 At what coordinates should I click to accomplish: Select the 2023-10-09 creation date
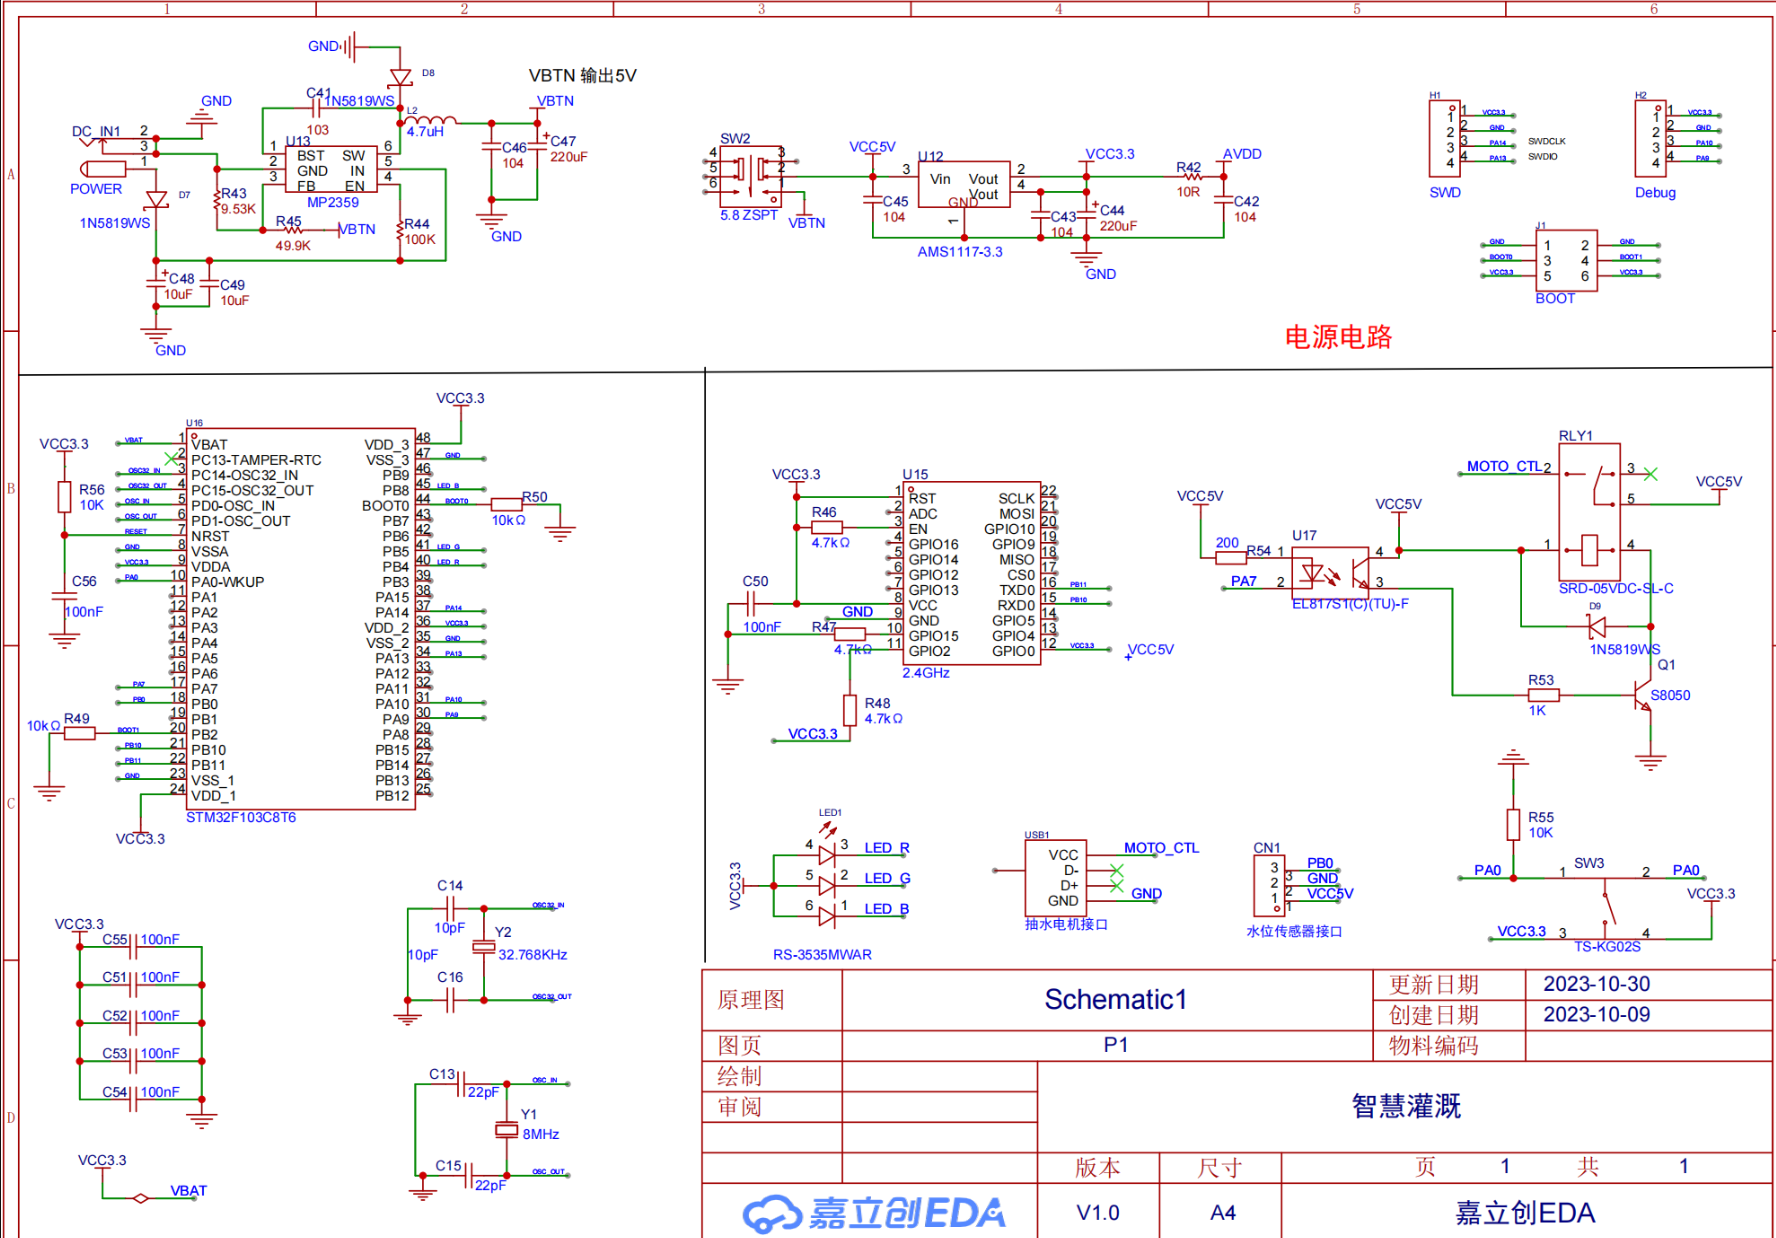click(x=1597, y=1015)
